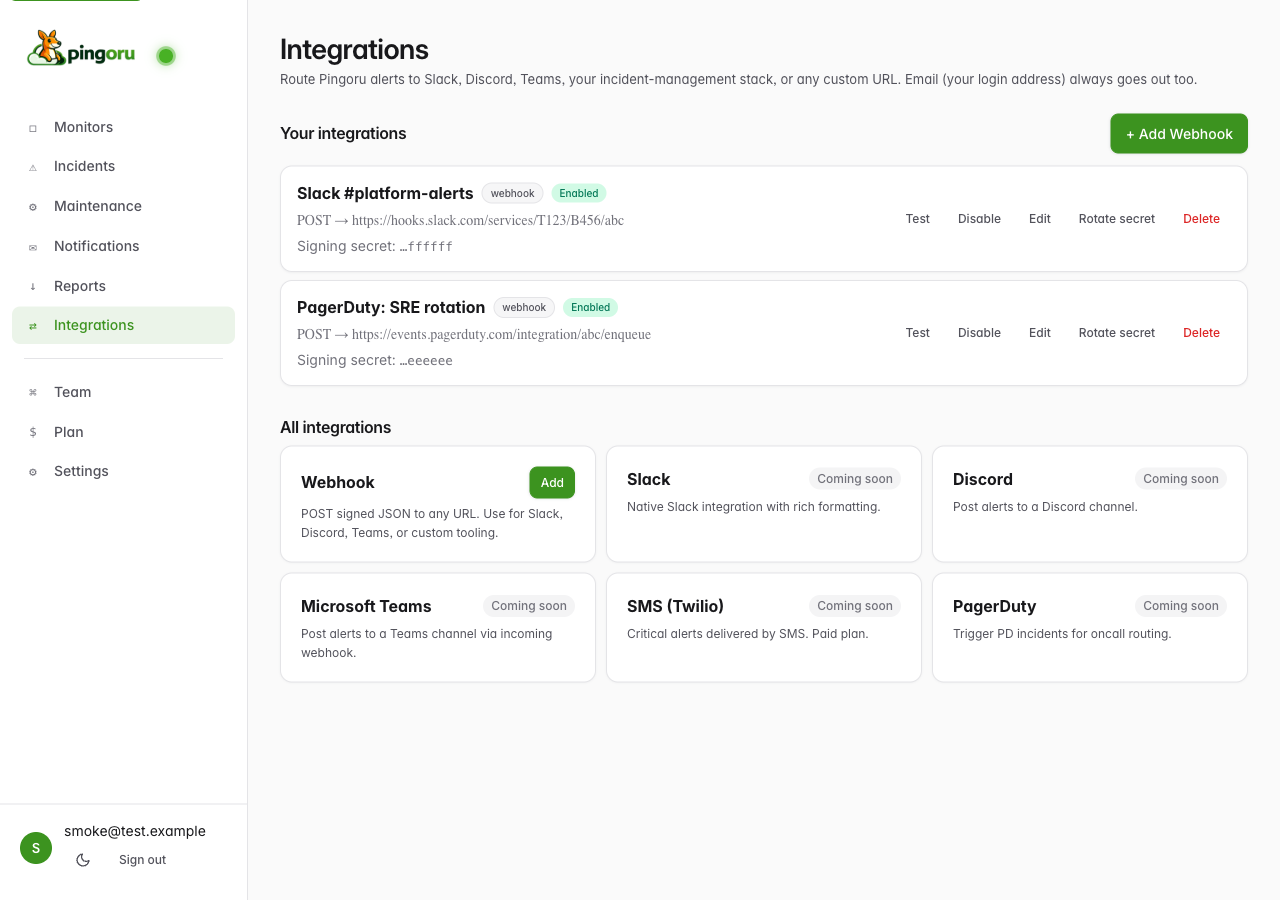The image size is (1280, 900).
Task: Toggle dark mode with the moon icon
Action: coord(83,859)
